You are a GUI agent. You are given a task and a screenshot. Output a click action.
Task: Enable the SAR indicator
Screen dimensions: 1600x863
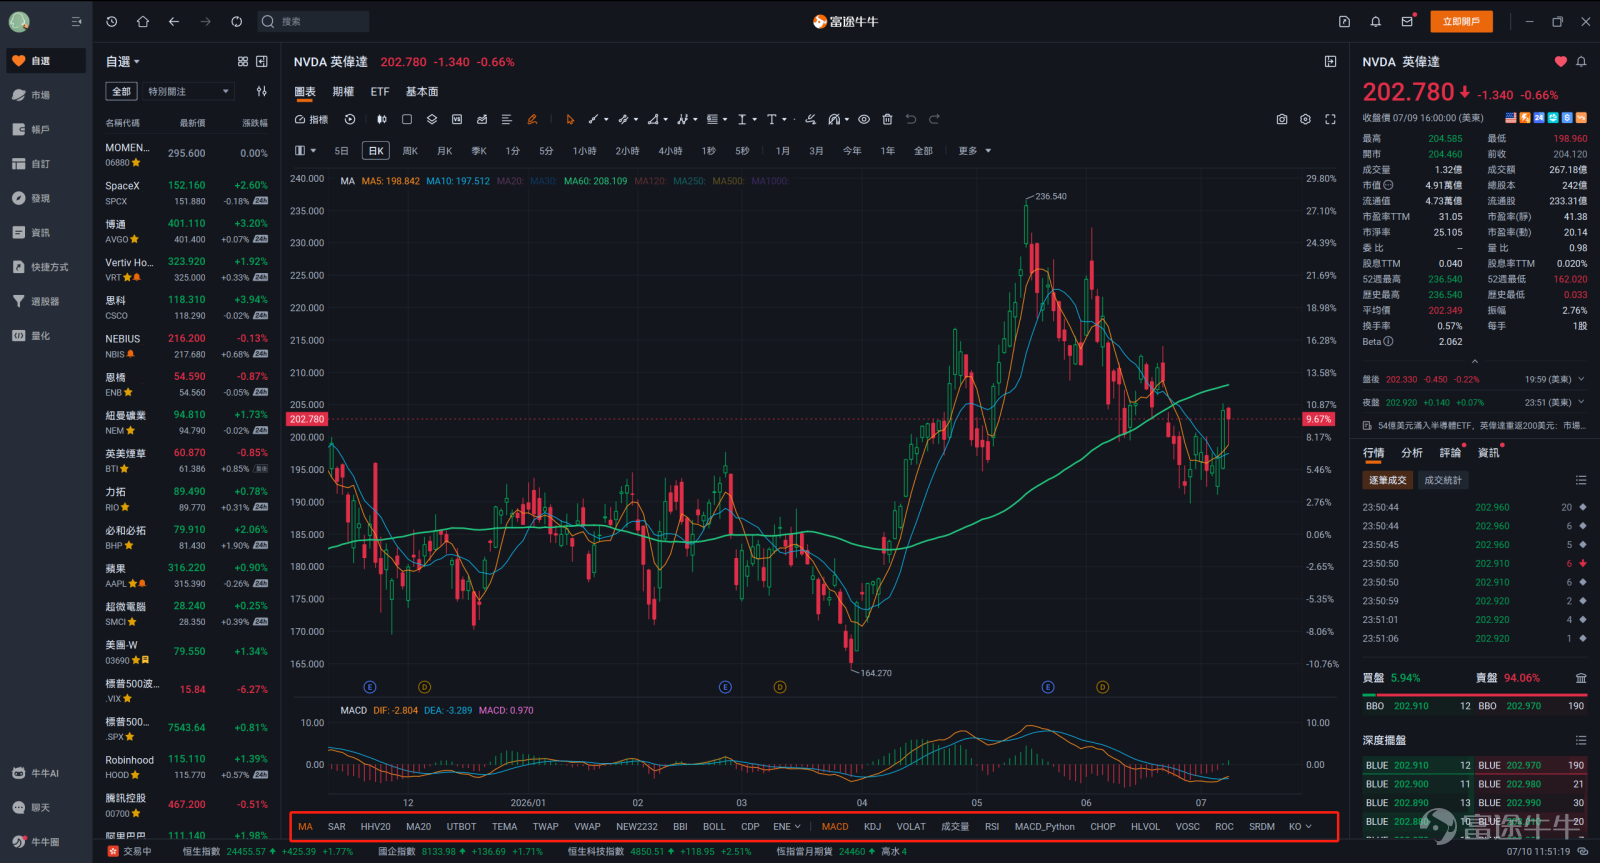337,827
